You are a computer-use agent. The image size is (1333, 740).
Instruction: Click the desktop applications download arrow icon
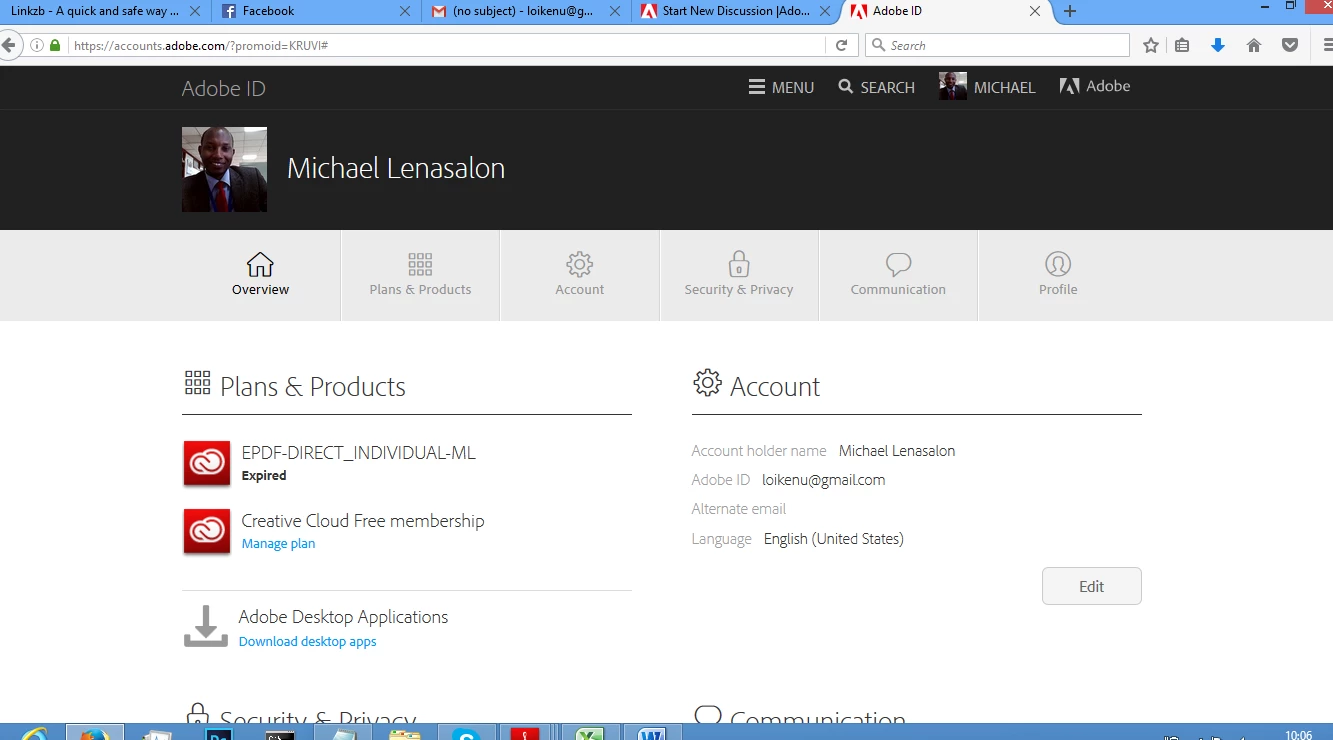pyautogui.click(x=206, y=626)
